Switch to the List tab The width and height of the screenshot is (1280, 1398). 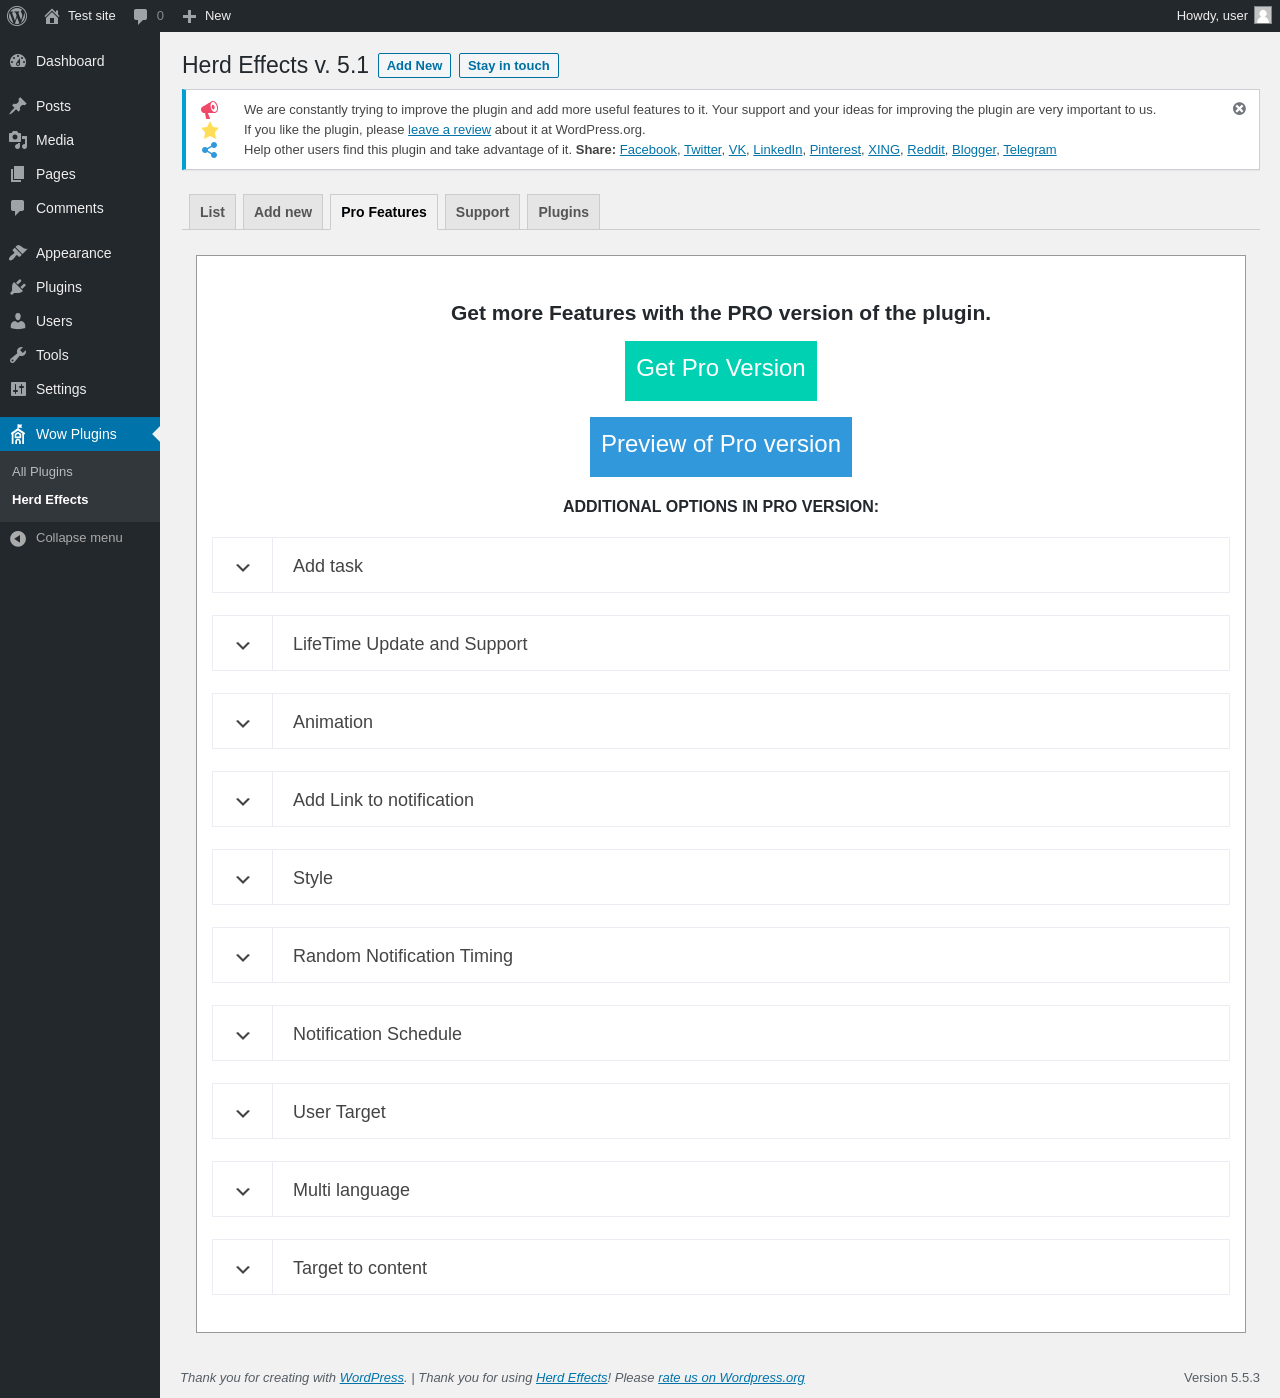212,212
